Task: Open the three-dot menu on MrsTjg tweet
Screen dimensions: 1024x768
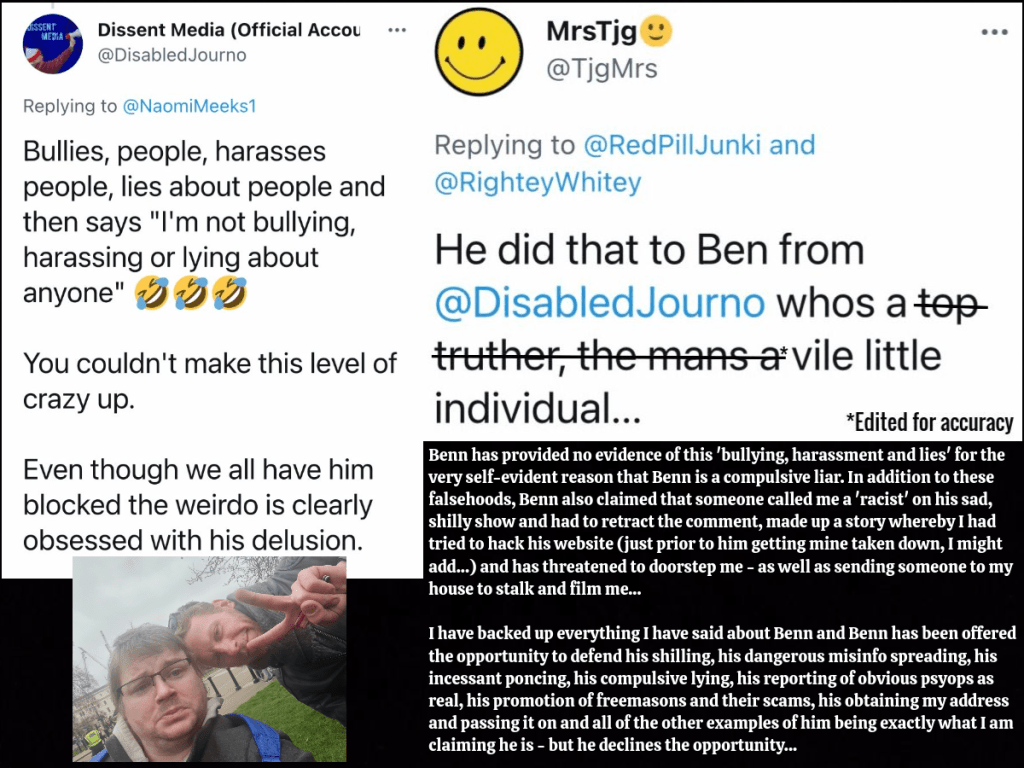Action: 995,32
